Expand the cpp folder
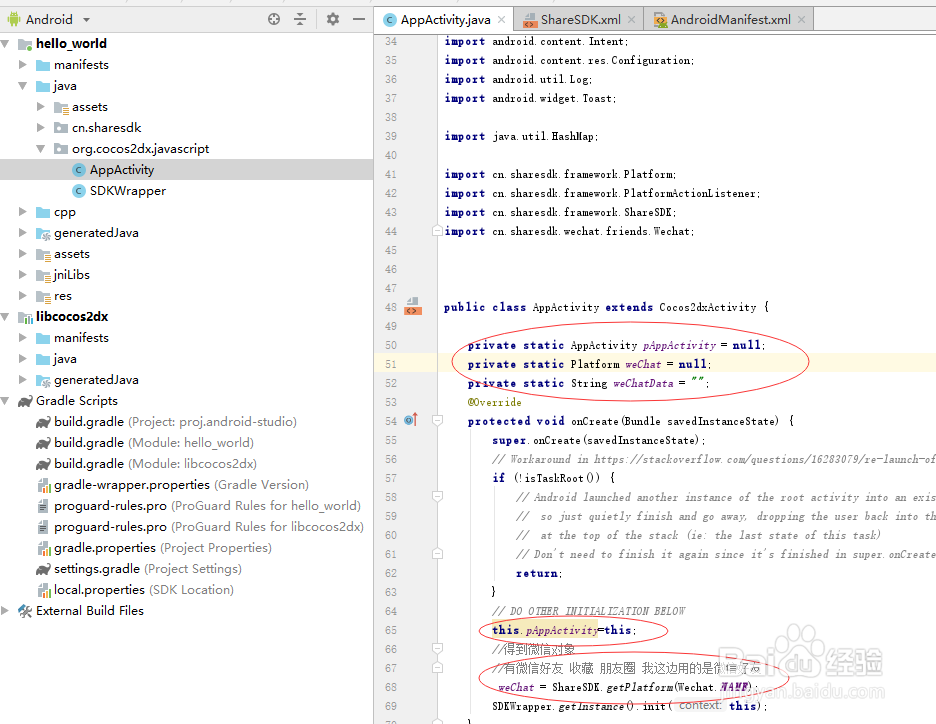This screenshot has height=724, width=936. tap(23, 212)
